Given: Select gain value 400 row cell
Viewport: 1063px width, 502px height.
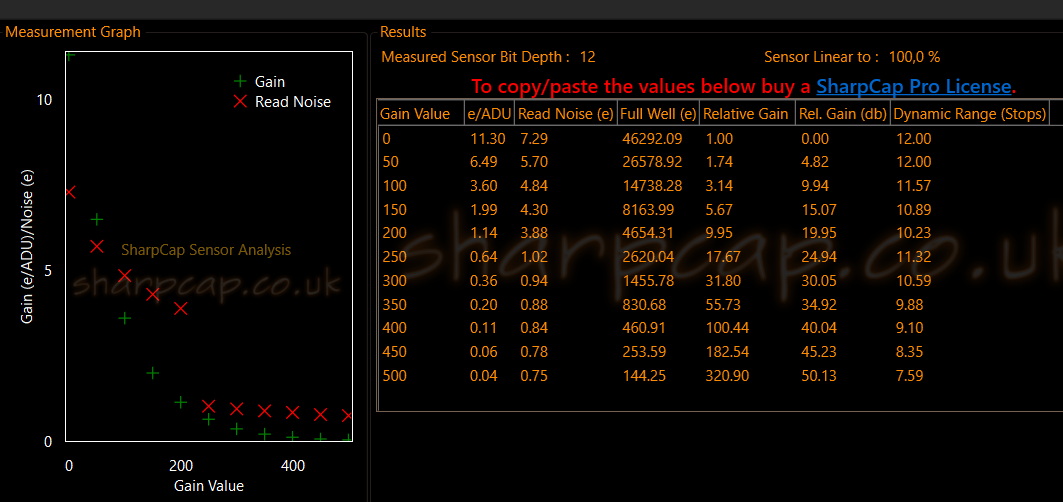Looking at the screenshot, I should coord(394,328).
